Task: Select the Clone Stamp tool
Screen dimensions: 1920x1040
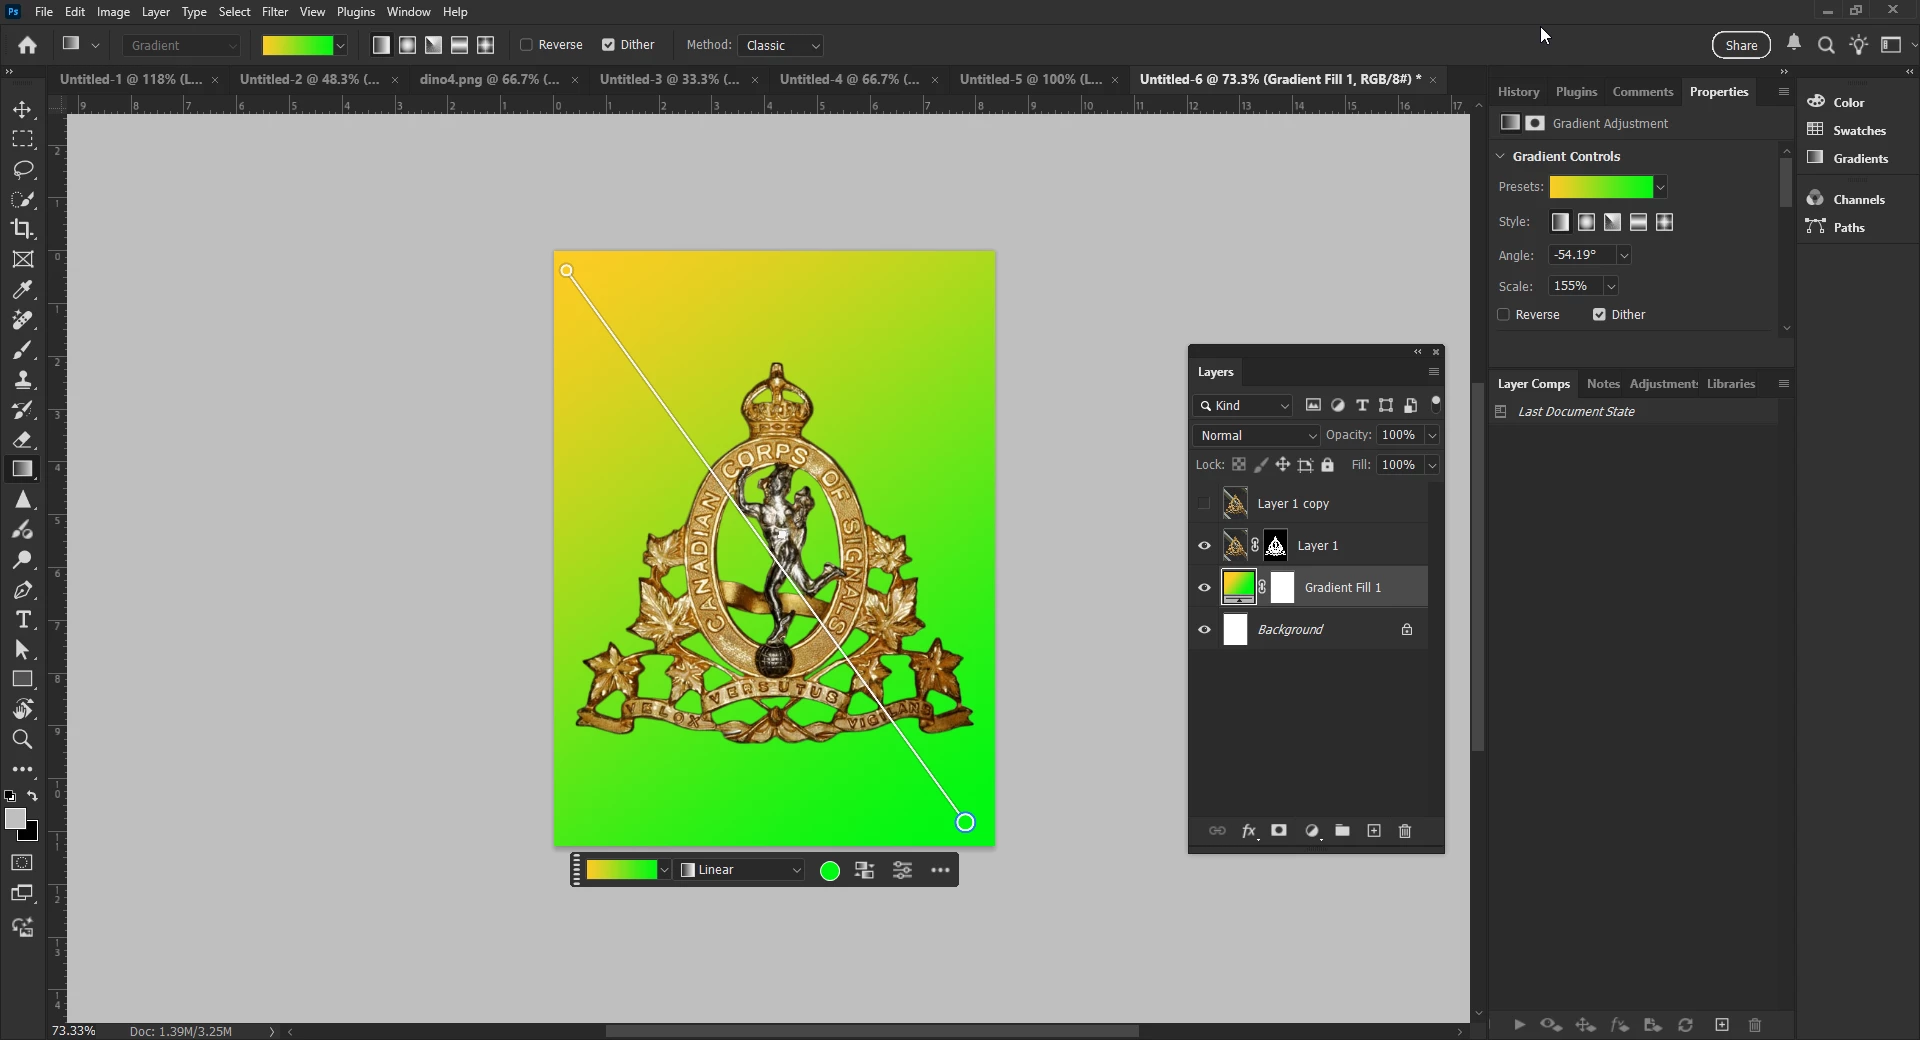Action: click(x=22, y=379)
